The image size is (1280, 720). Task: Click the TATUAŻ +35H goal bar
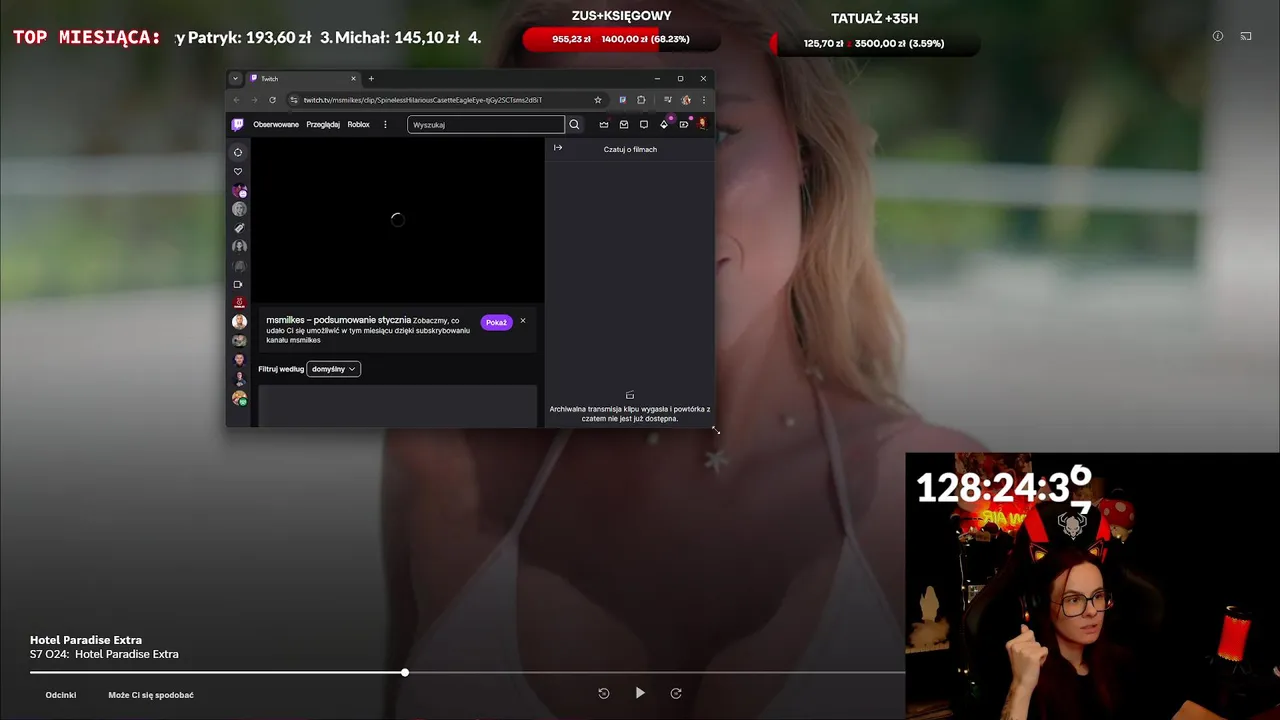(x=874, y=43)
